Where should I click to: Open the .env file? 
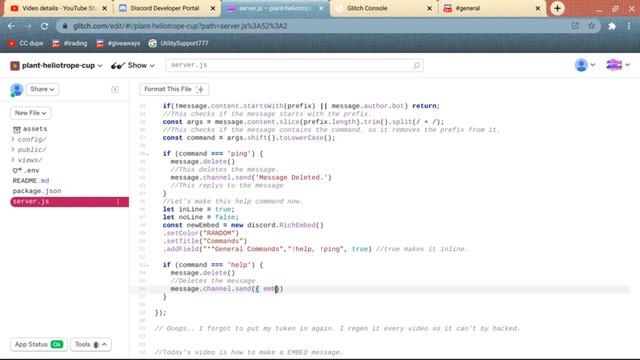[26, 170]
